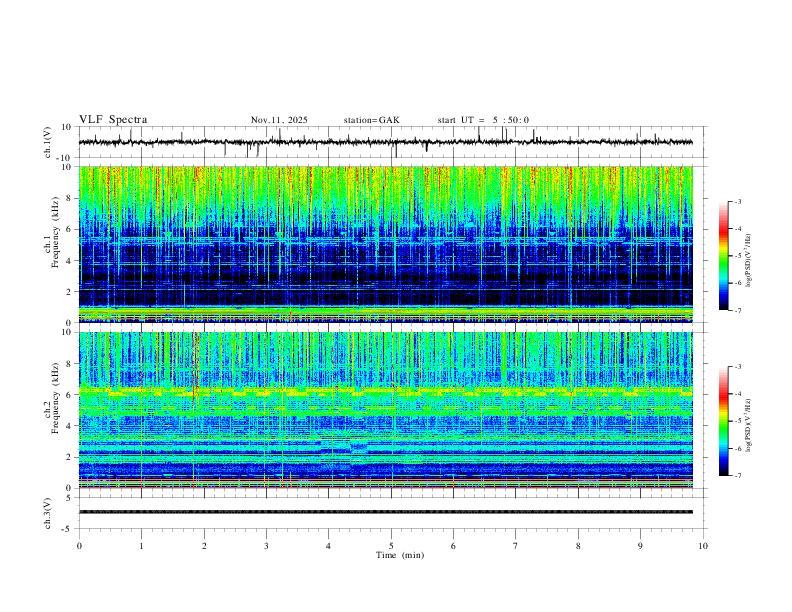
Task: Click the time axis tick label '2'
Action: [x=204, y=546]
